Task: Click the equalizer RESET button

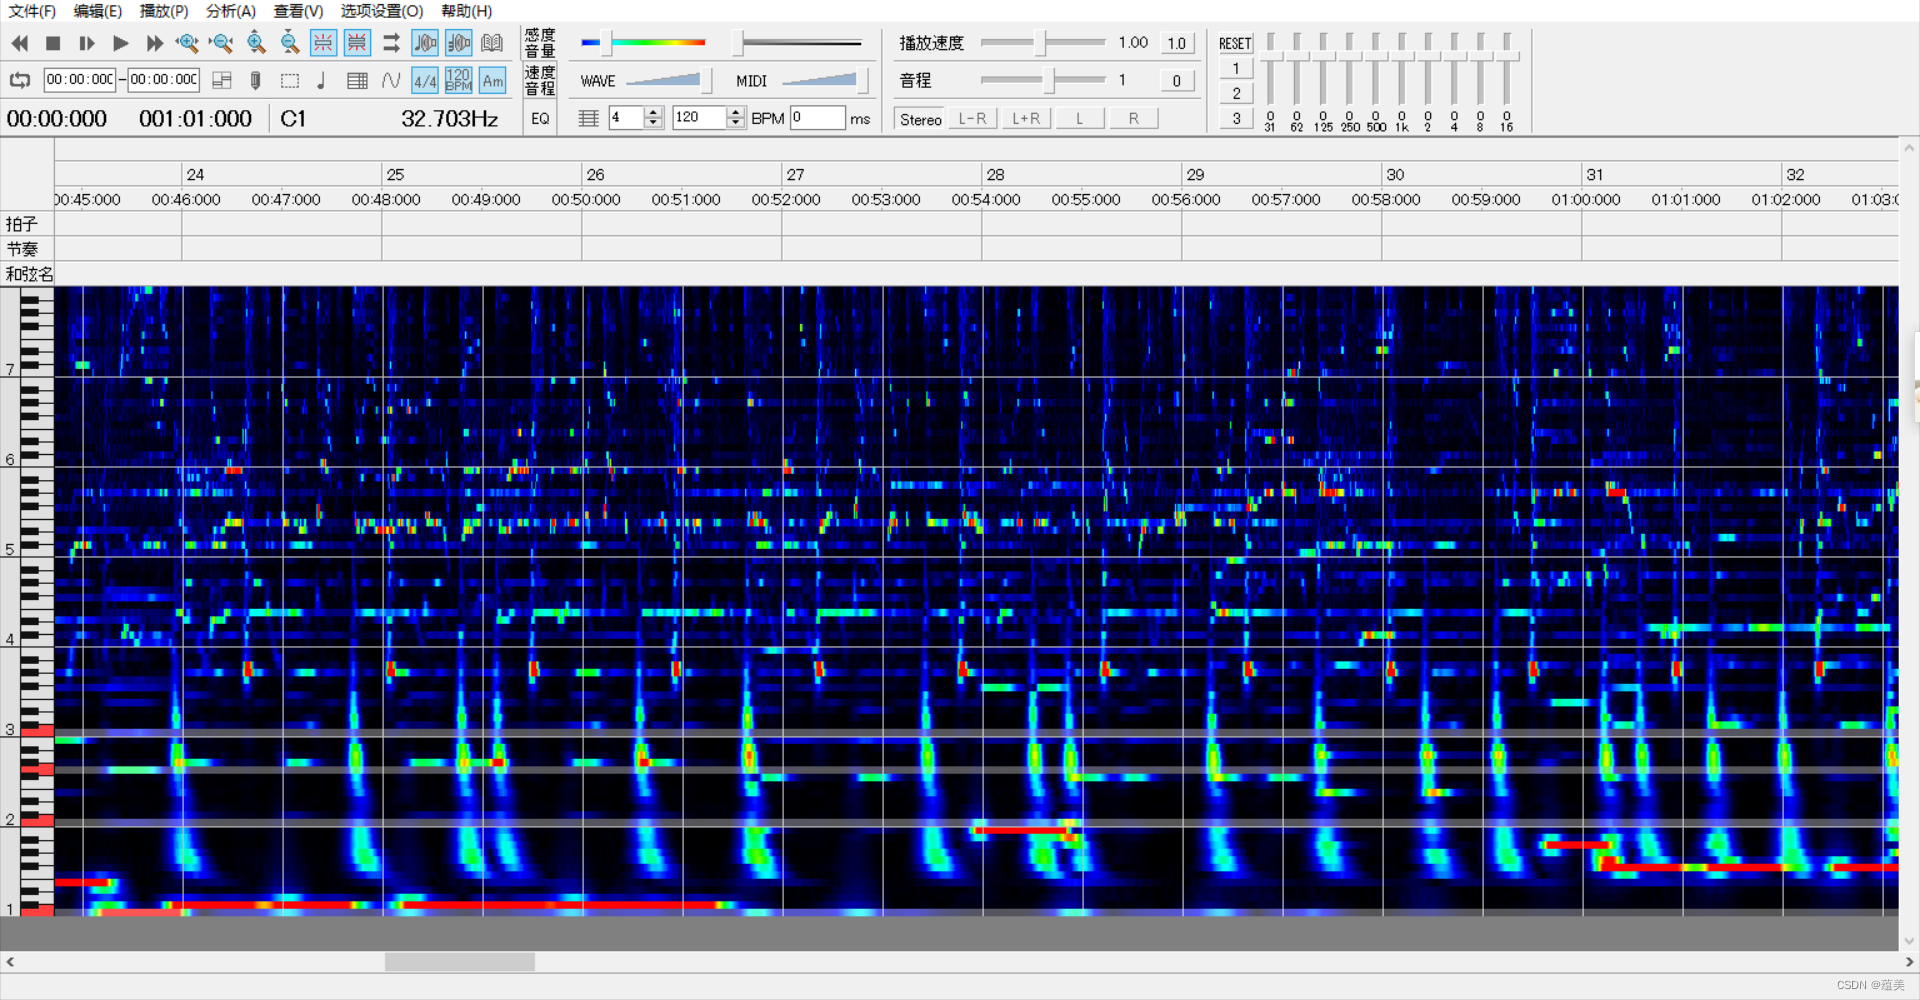Action: (x=1235, y=43)
